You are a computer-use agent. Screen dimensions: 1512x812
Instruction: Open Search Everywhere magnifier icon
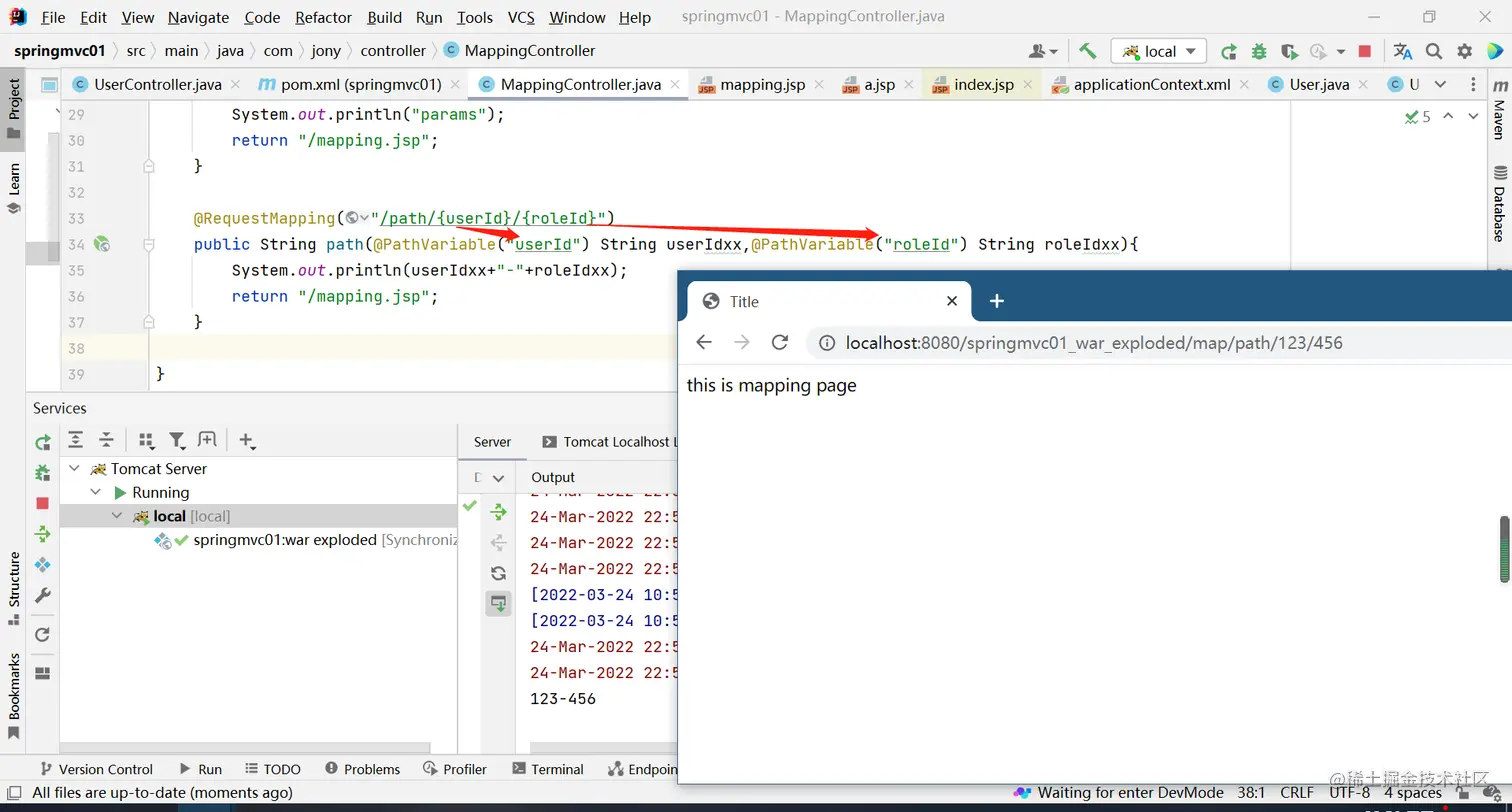pos(1434,51)
